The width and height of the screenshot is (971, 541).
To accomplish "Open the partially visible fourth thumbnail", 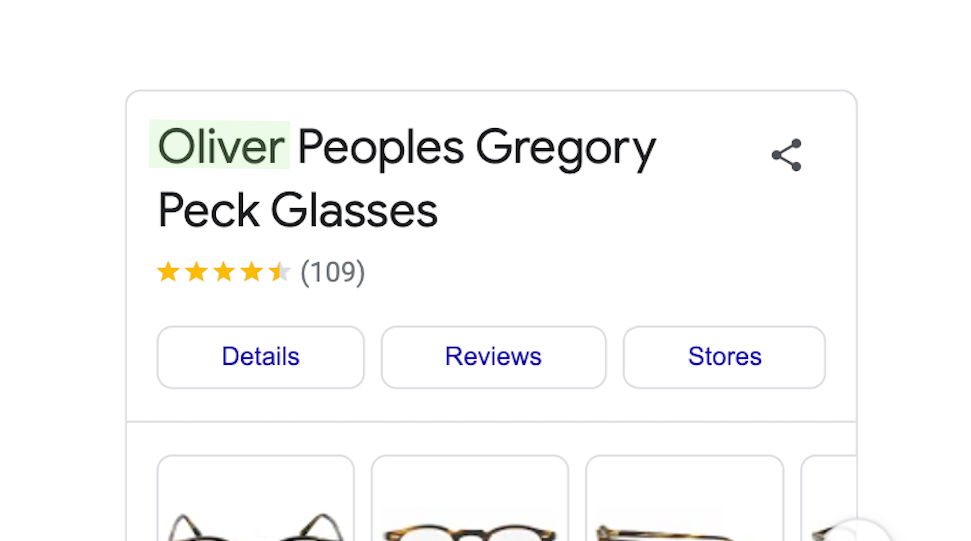I will [829, 498].
